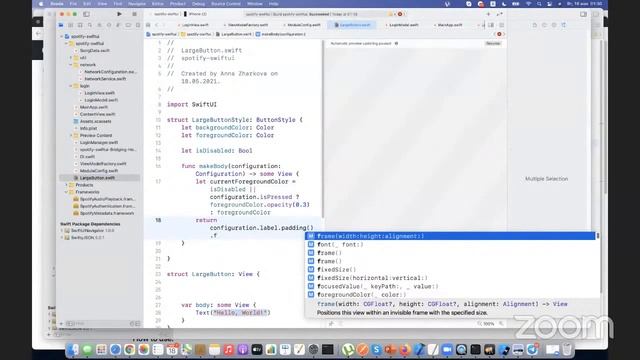Open the Symbol navigator icon
Image resolution: width=640 pixels, height=360 pixels.
point(80,25)
